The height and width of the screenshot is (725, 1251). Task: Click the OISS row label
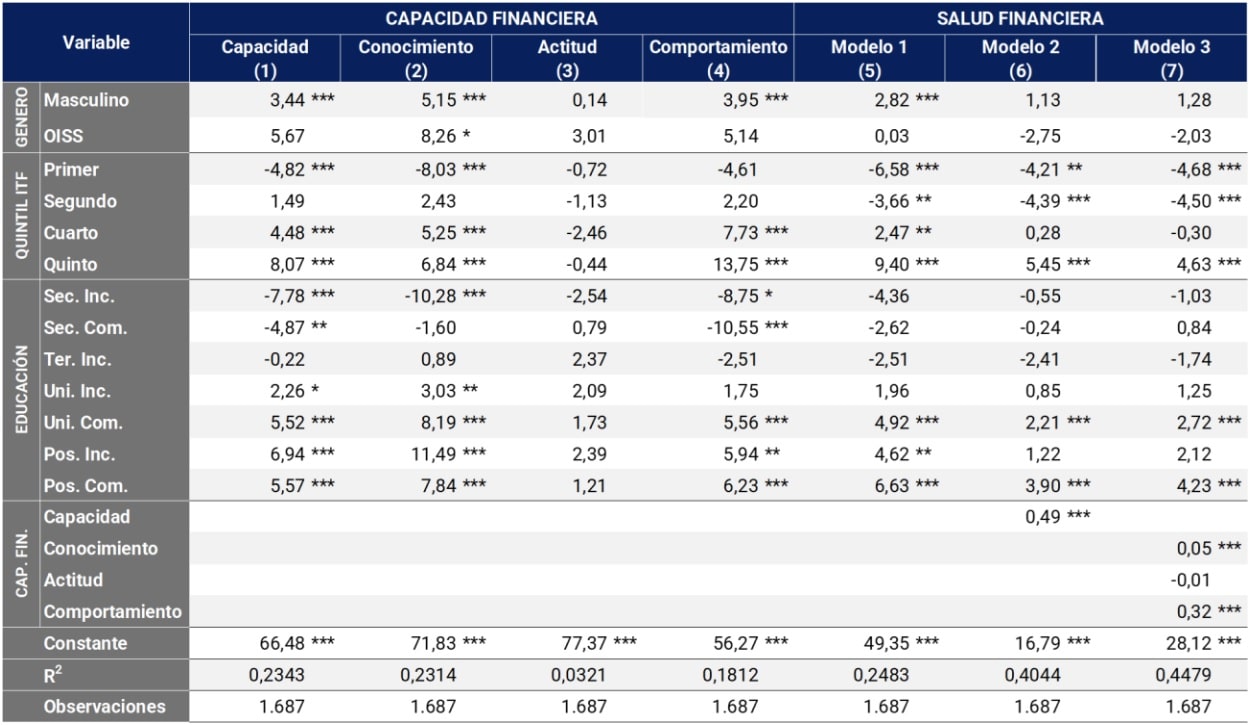point(64,136)
